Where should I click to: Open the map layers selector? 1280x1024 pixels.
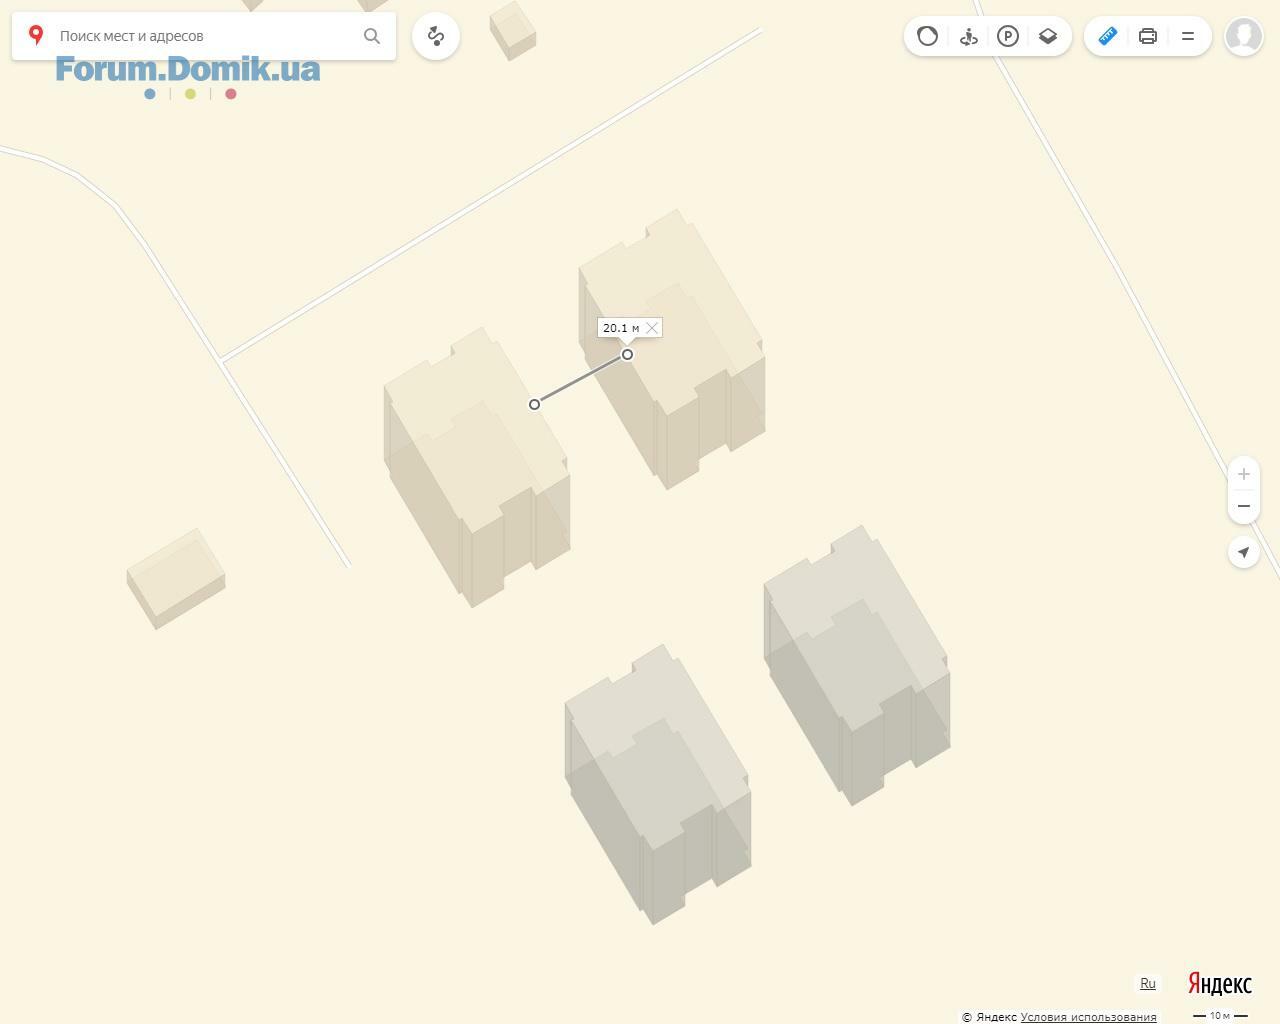point(1048,36)
